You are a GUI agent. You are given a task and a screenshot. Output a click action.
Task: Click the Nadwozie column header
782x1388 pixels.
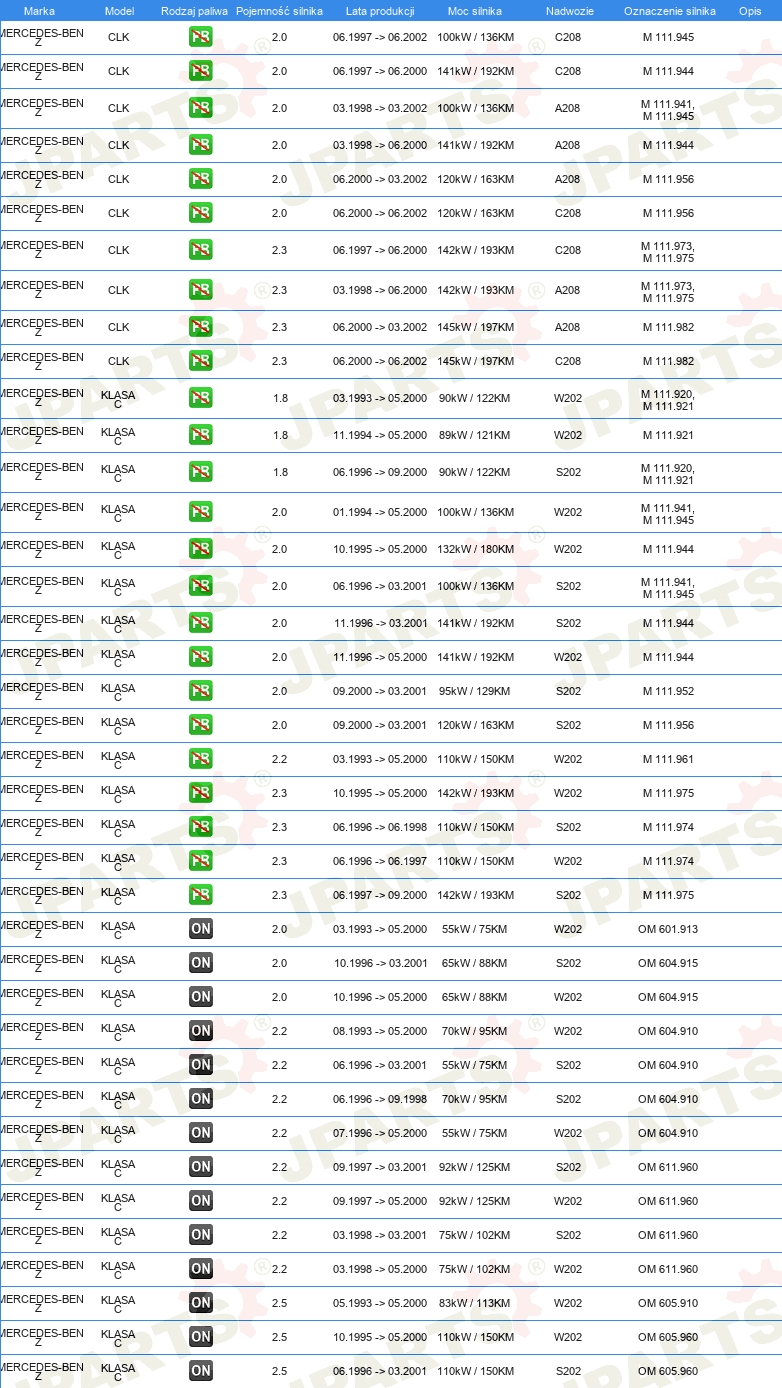click(570, 11)
